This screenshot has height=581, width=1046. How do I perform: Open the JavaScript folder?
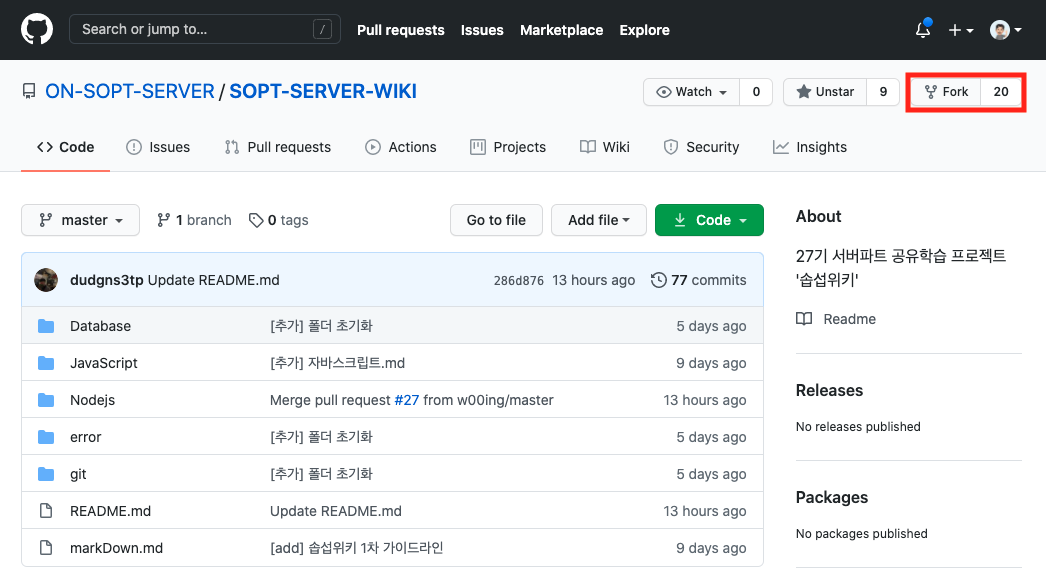(x=103, y=363)
